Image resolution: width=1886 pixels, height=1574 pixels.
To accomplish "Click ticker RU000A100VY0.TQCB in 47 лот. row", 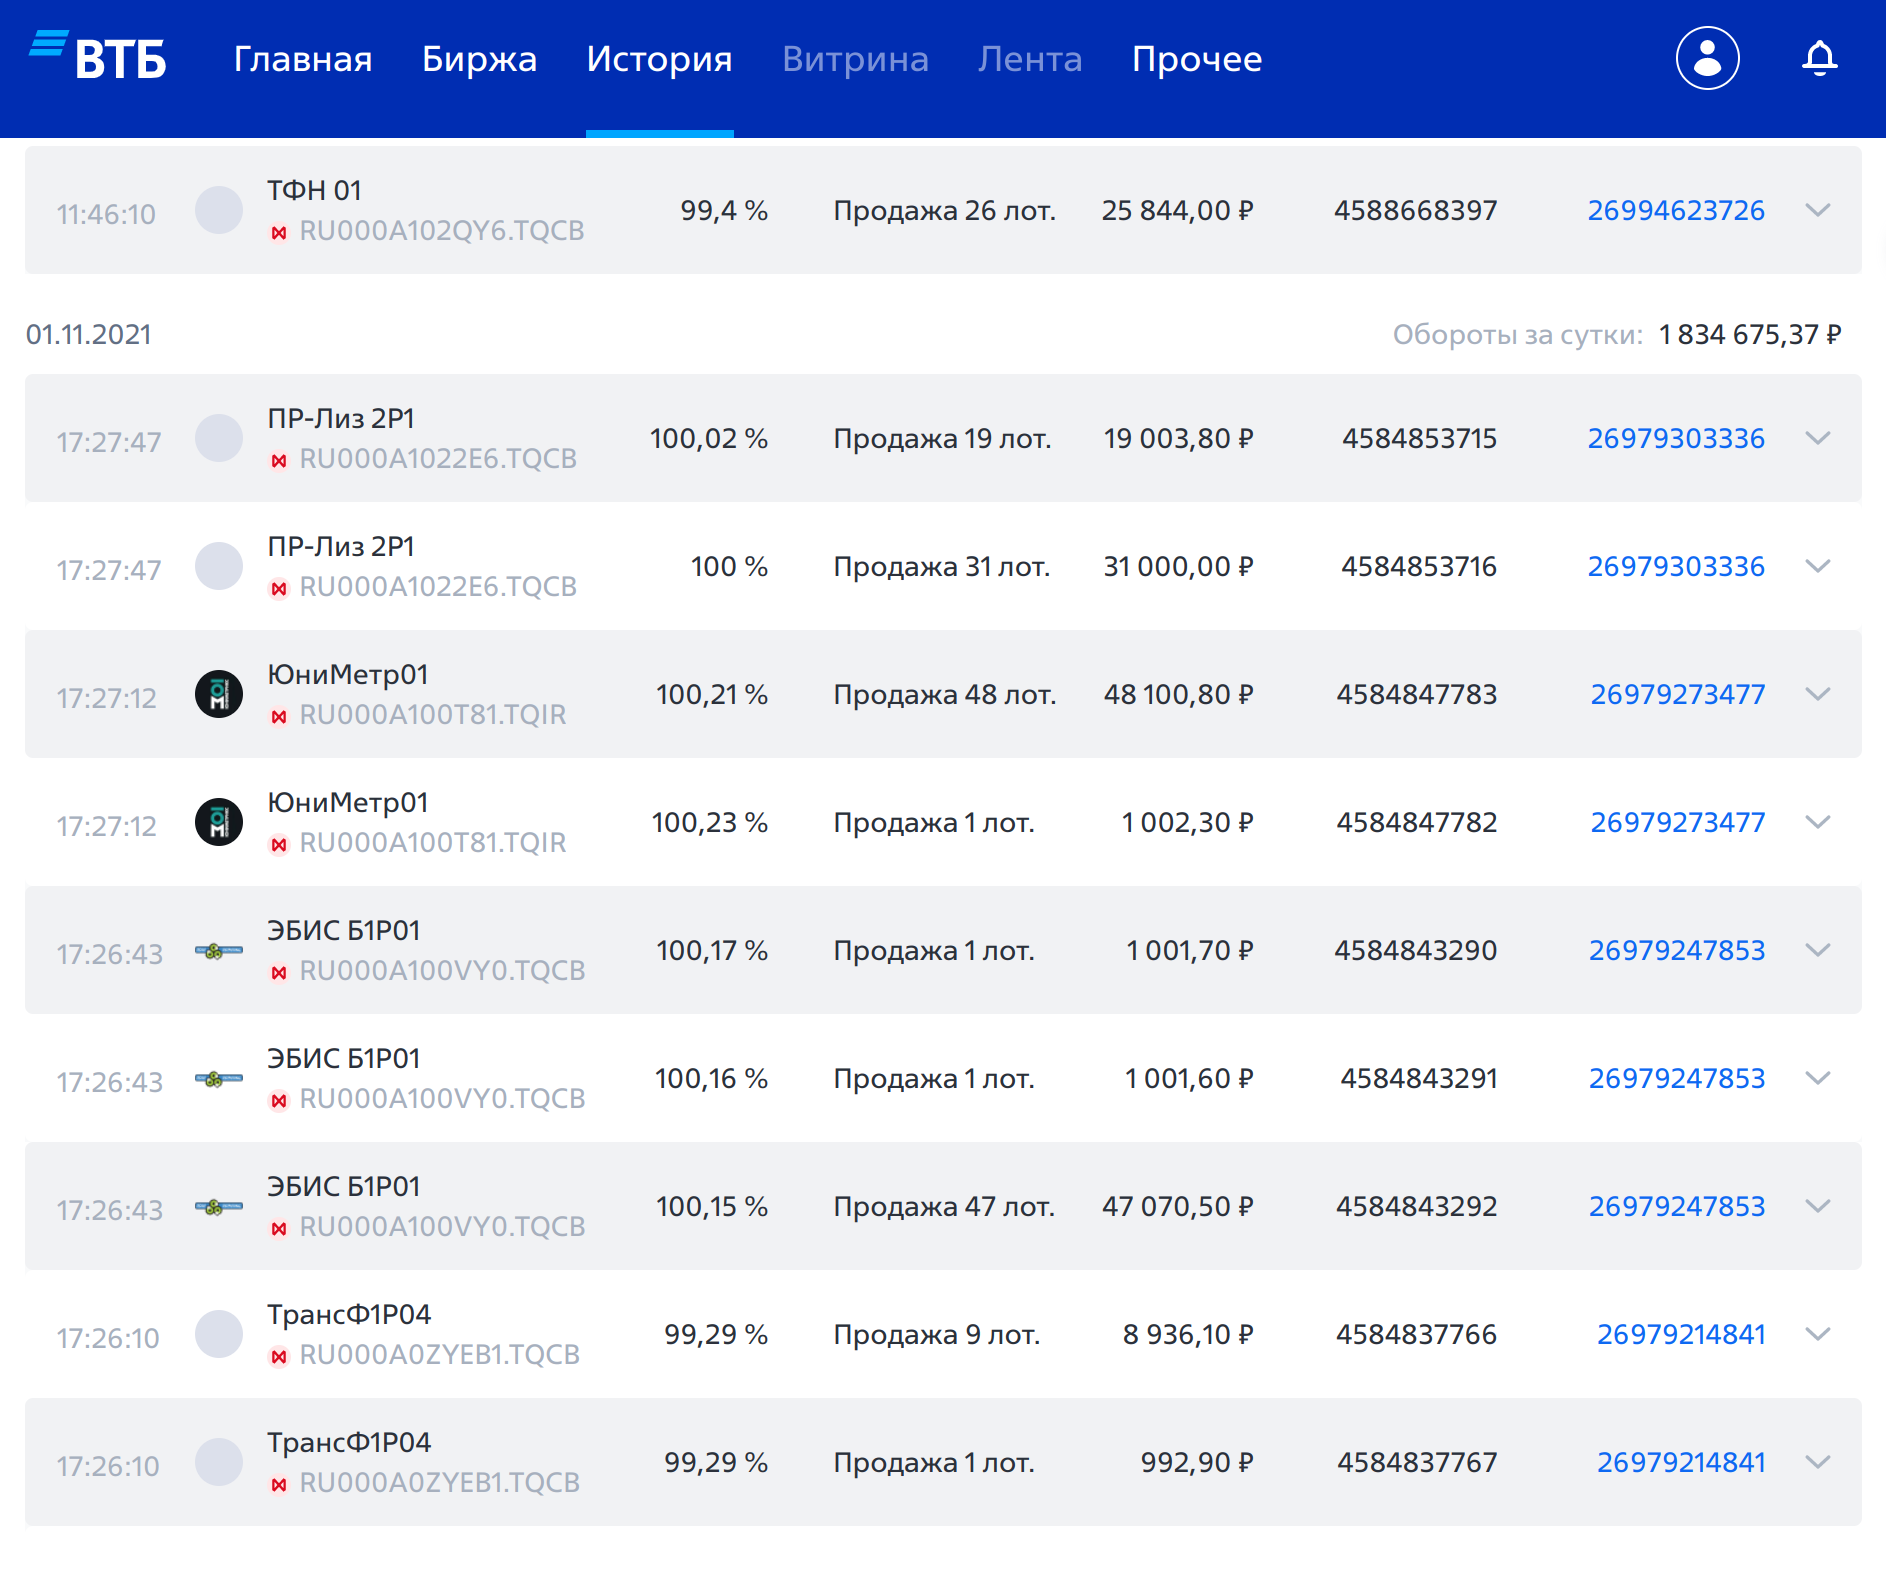I will (442, 1227).
